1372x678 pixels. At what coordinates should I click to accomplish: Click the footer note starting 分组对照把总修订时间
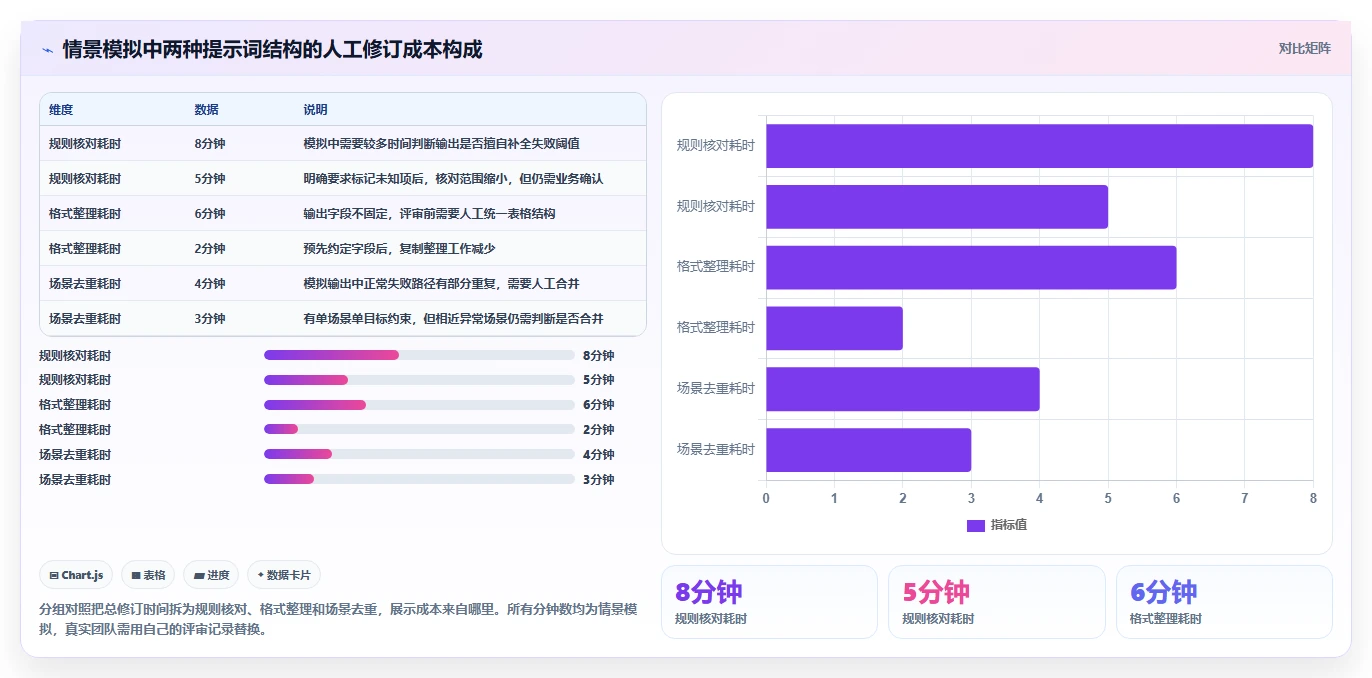[x=338, y=619]
